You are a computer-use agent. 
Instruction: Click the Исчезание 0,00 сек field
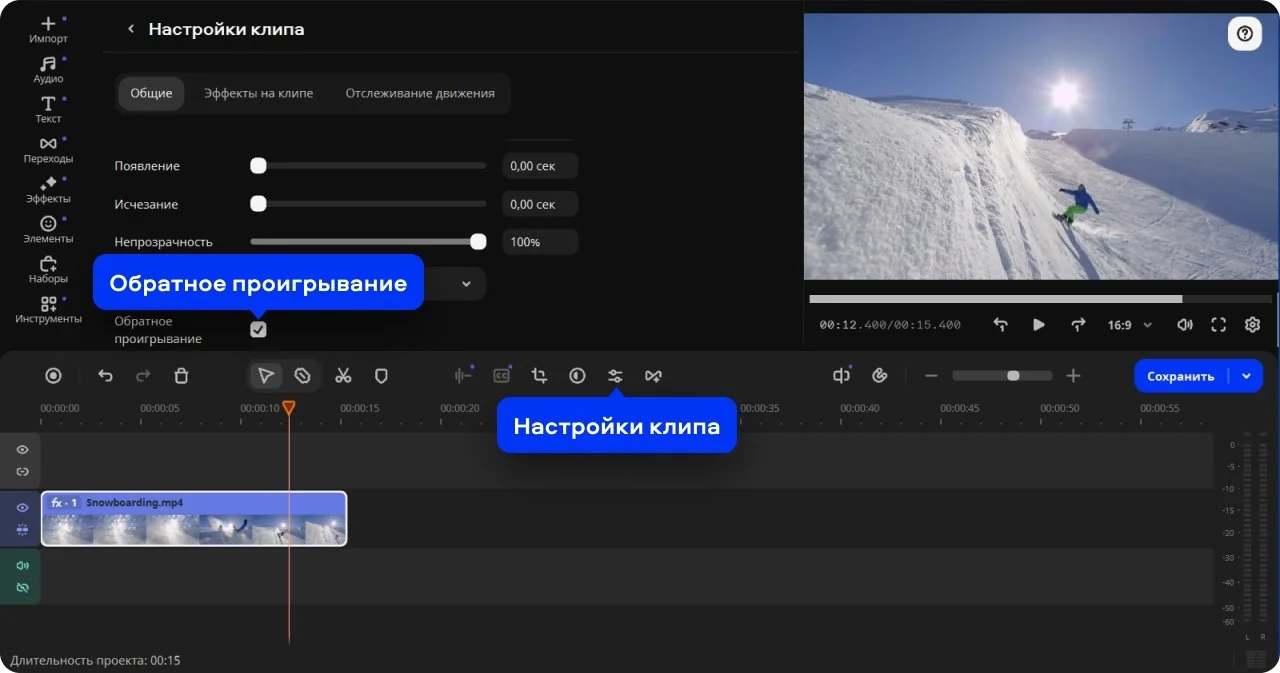pos(540,204)
